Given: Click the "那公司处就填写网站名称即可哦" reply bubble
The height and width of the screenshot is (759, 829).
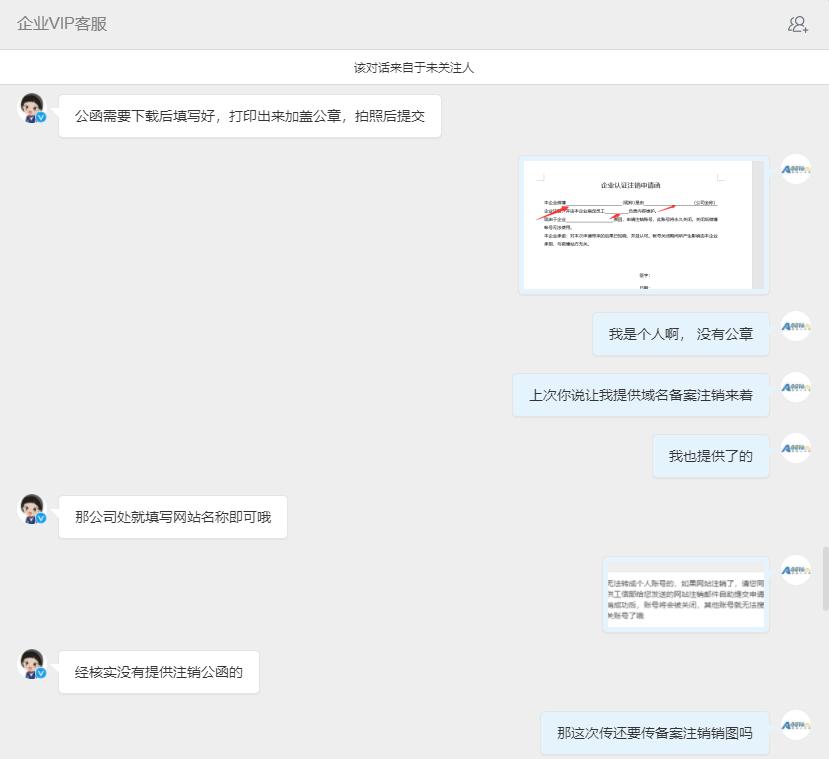Looking at the screenshot, I should pos(172,516).
